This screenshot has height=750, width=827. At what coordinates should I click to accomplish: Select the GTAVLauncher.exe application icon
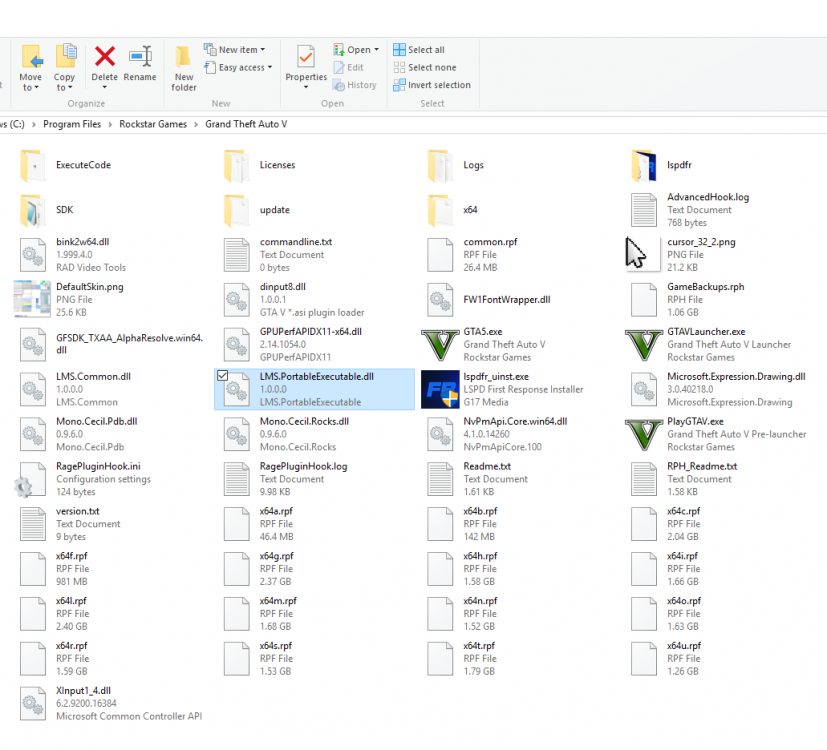[x=643, y=344]
